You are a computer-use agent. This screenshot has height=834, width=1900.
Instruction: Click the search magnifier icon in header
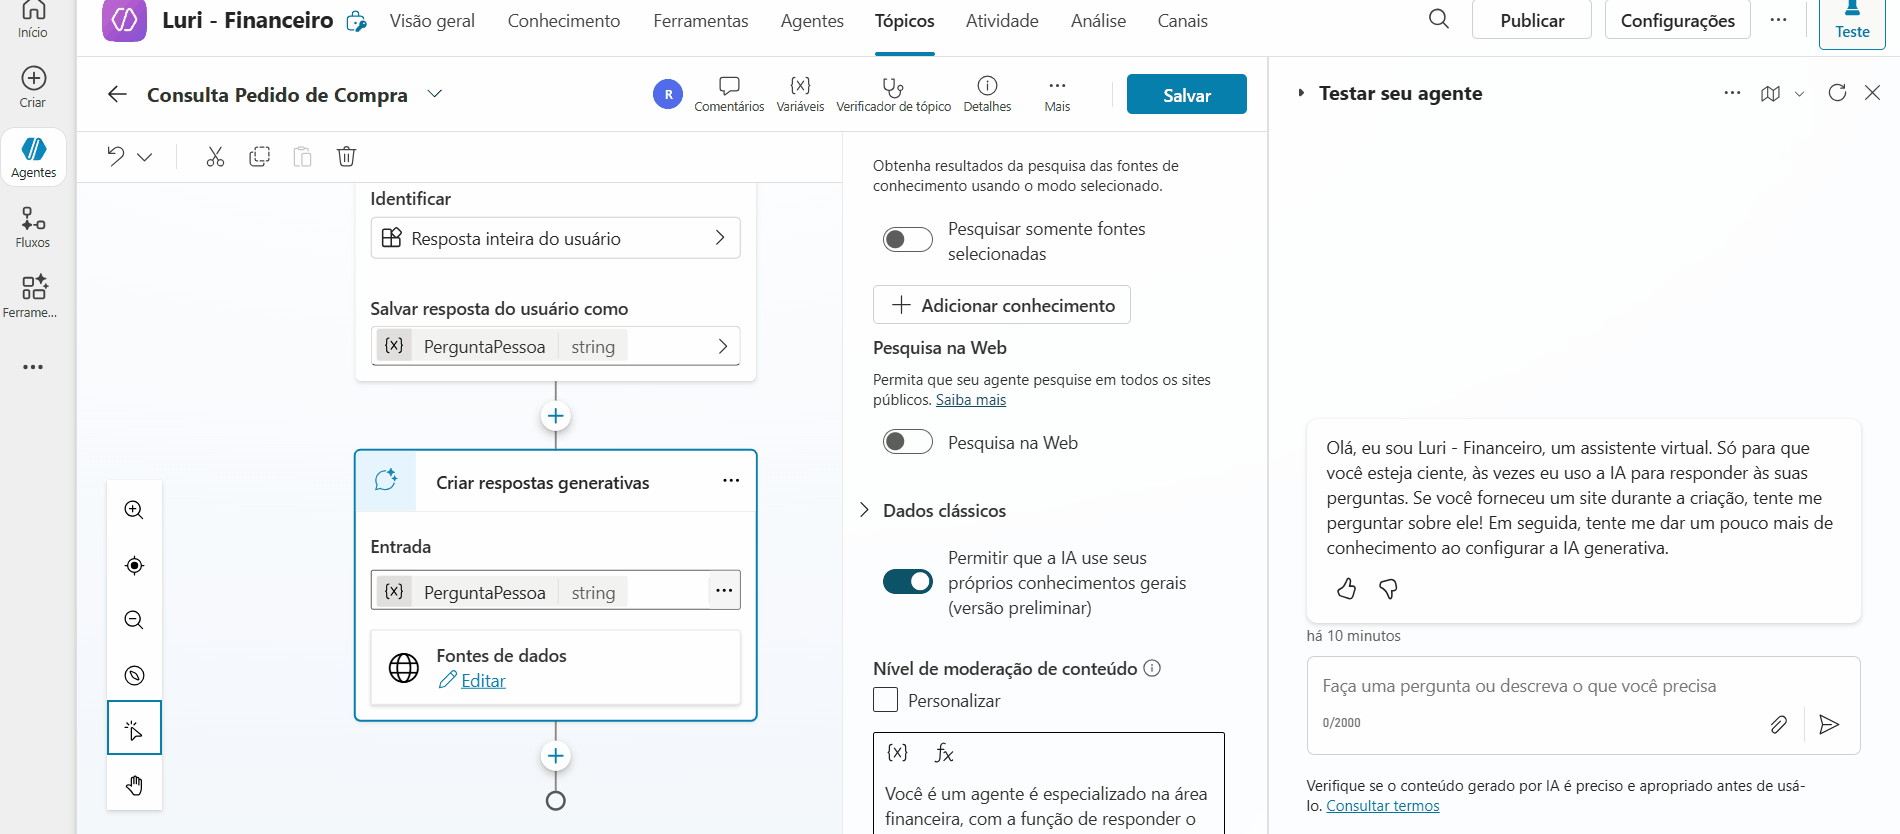(x=1439, y=19)
